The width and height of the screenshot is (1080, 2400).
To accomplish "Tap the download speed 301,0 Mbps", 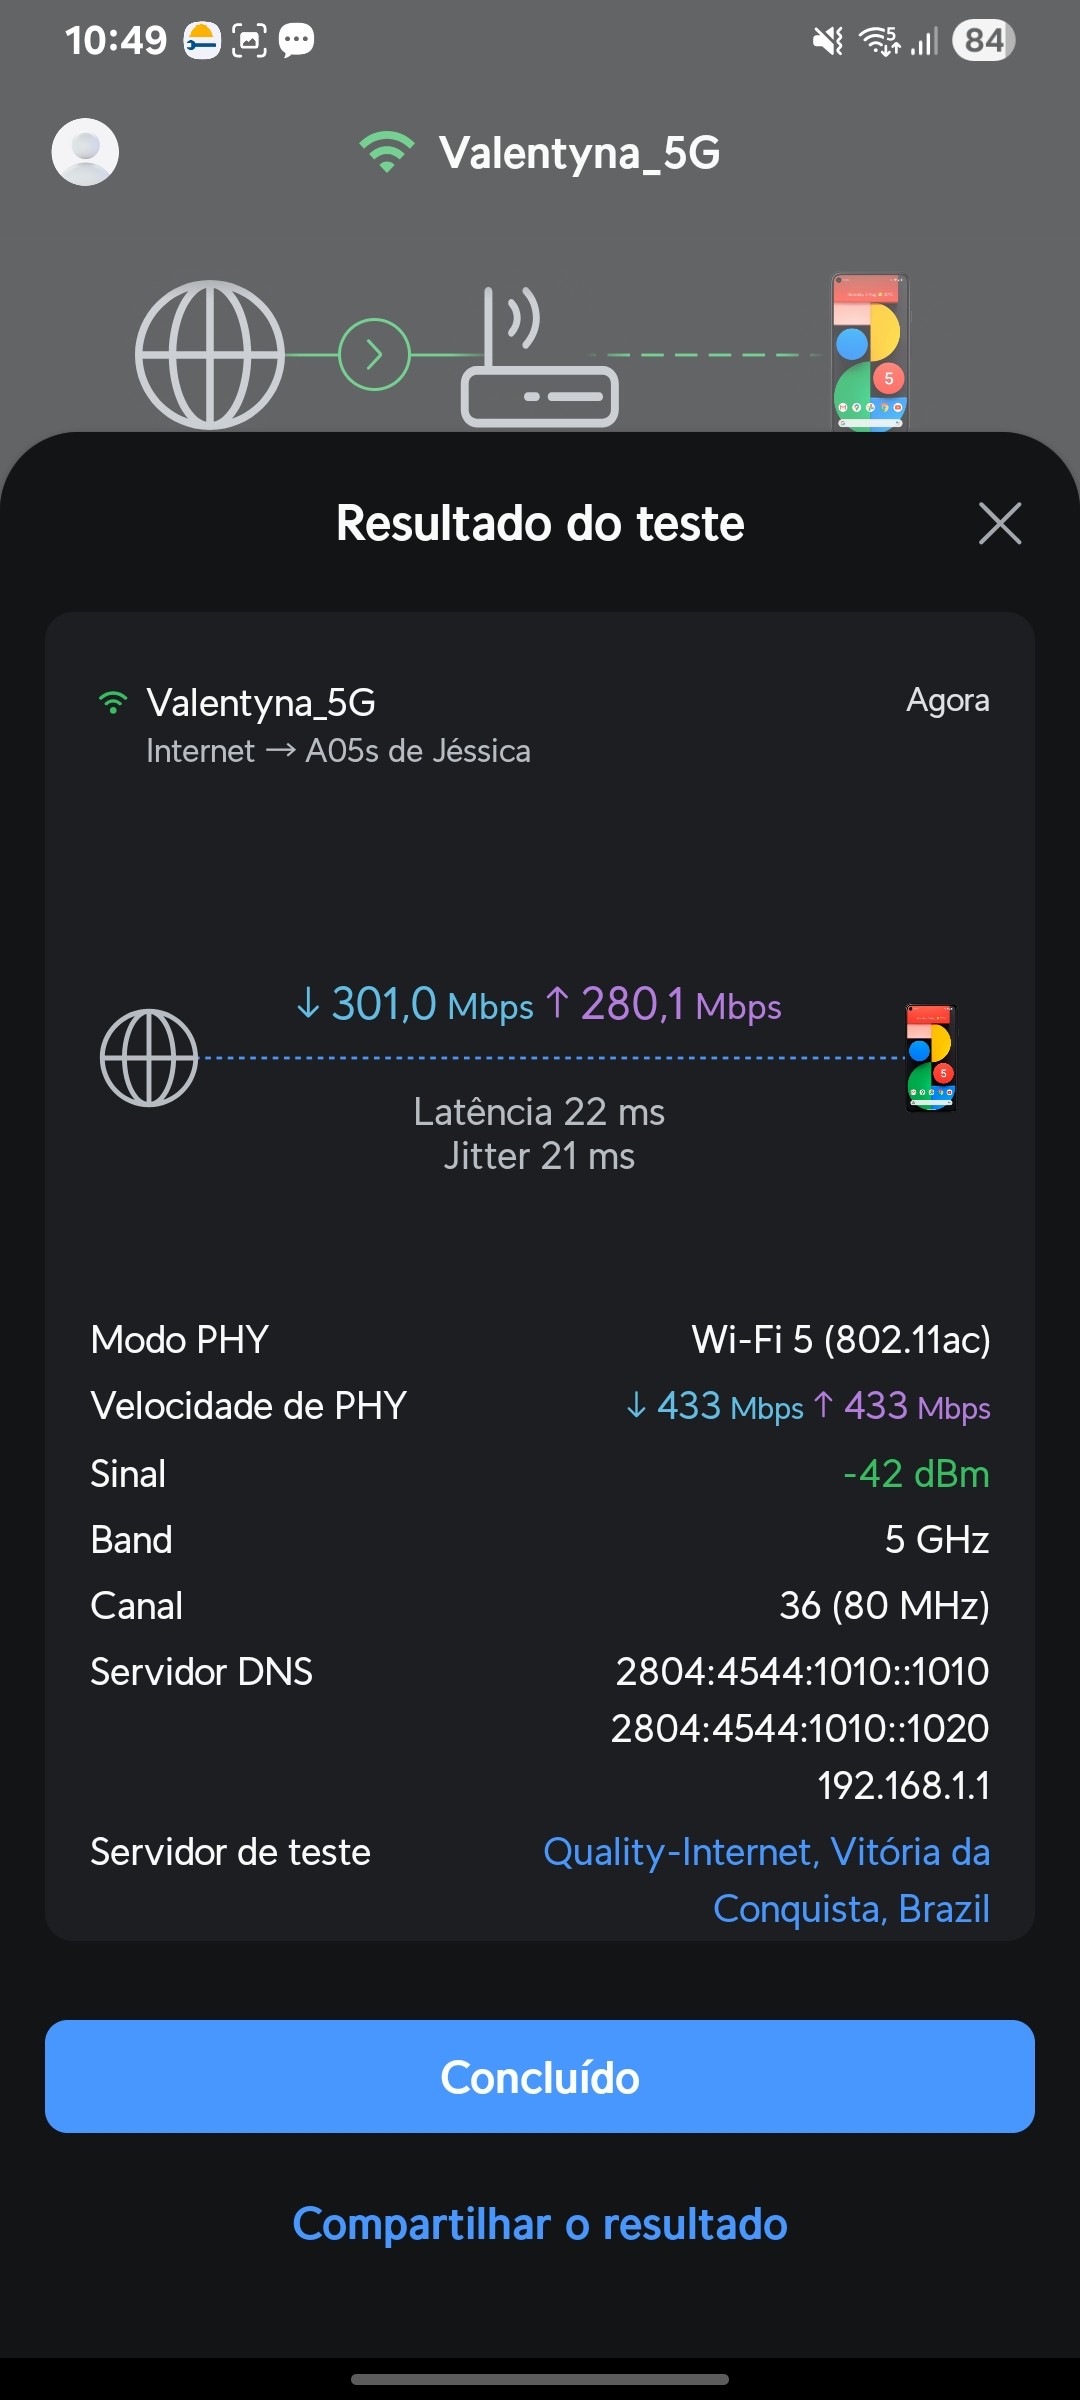I will pos(415,1004).
